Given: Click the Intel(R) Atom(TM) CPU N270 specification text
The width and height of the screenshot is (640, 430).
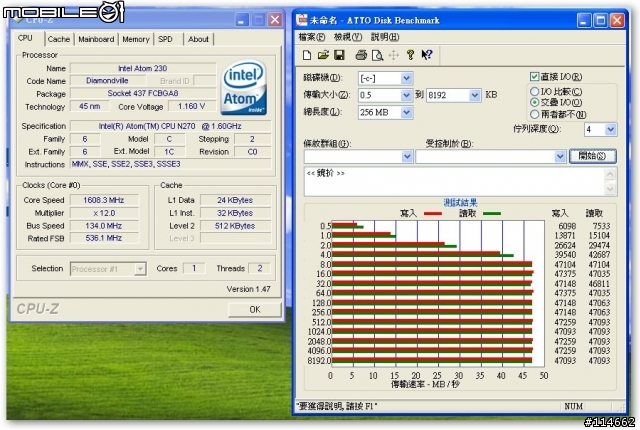Looking at the screenshot, I should 170,126.
